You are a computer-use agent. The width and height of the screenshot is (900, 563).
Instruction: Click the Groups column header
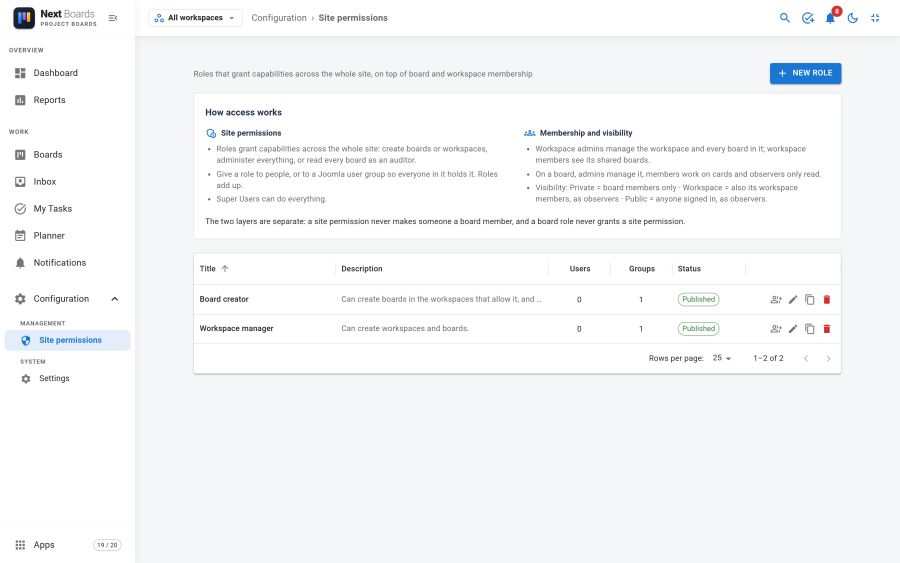pos(642,269)
